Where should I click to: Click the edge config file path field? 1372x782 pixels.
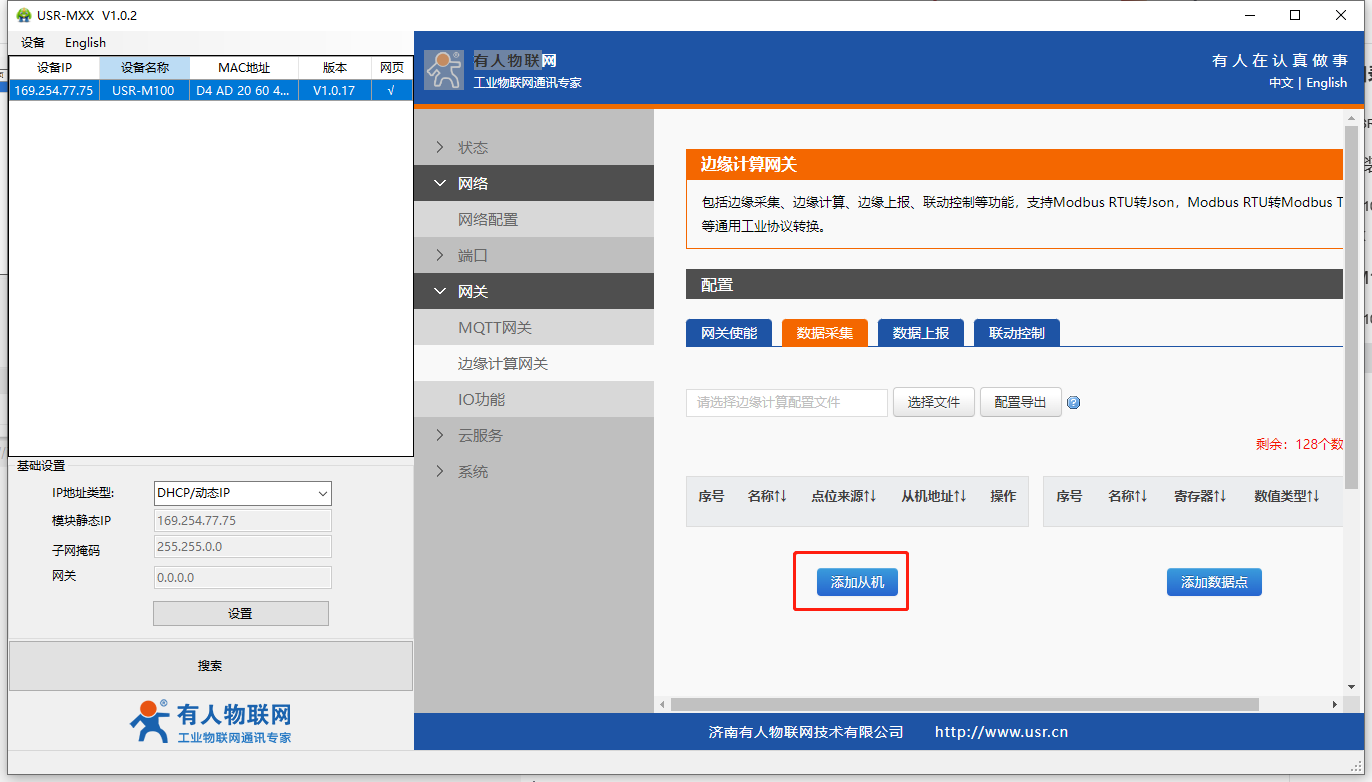pyautogui.click(x=787, y=402)
